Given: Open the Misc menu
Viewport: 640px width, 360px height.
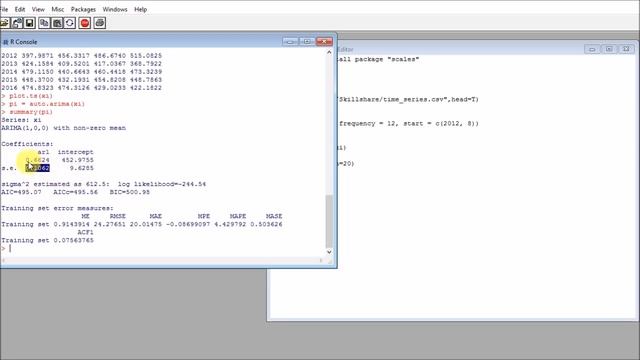Looking at the screenshot, I should [x=58, y=9].
